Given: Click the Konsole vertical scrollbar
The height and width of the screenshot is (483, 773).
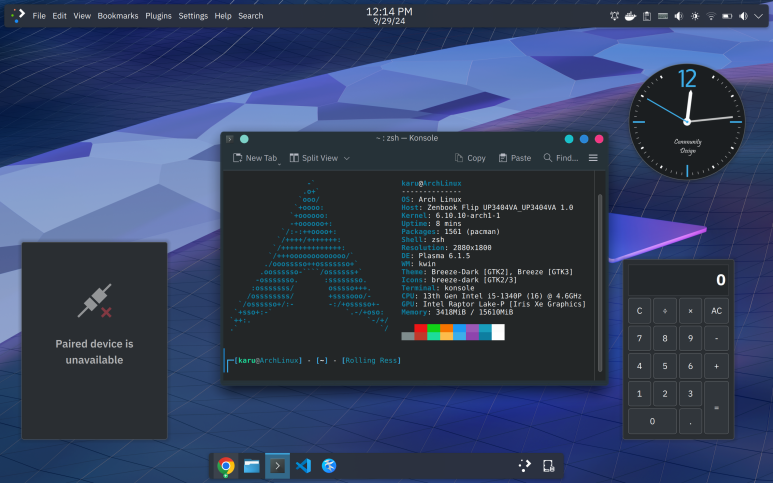Looking at the screenshot, I should pyautogui.click(x=600, y=282).
